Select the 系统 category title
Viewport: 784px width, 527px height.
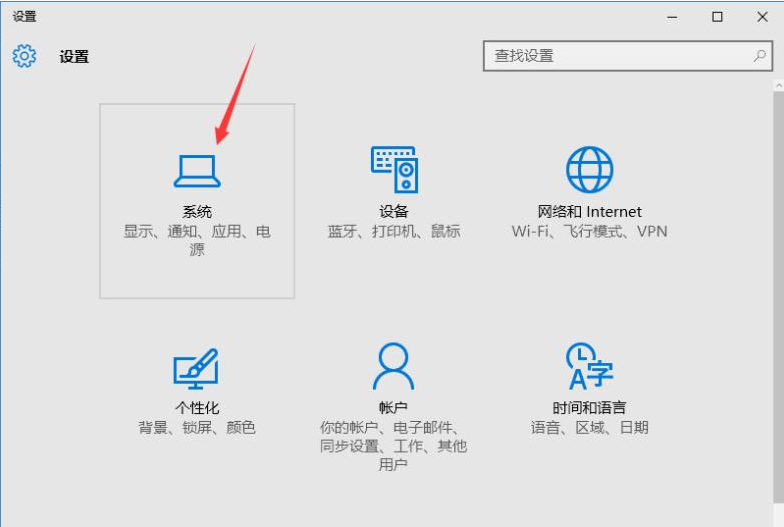(x=197, y=212)
